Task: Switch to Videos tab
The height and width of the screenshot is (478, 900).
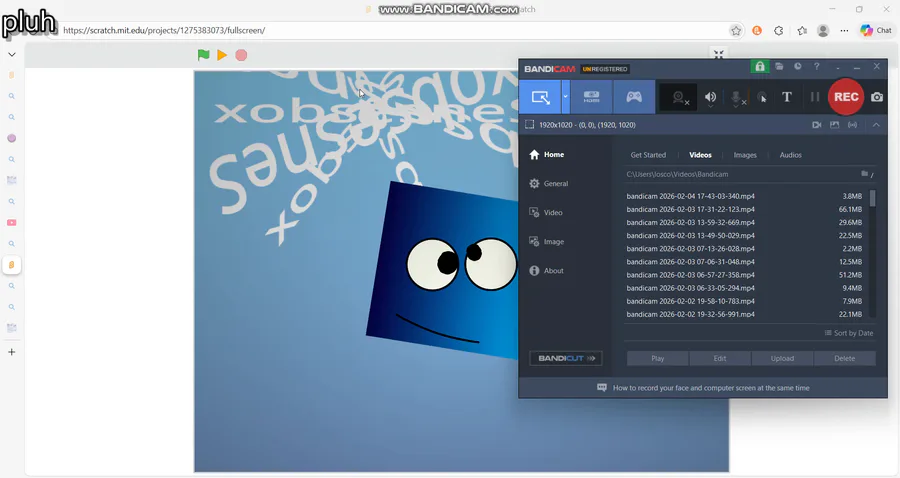Action: (700, 155)
